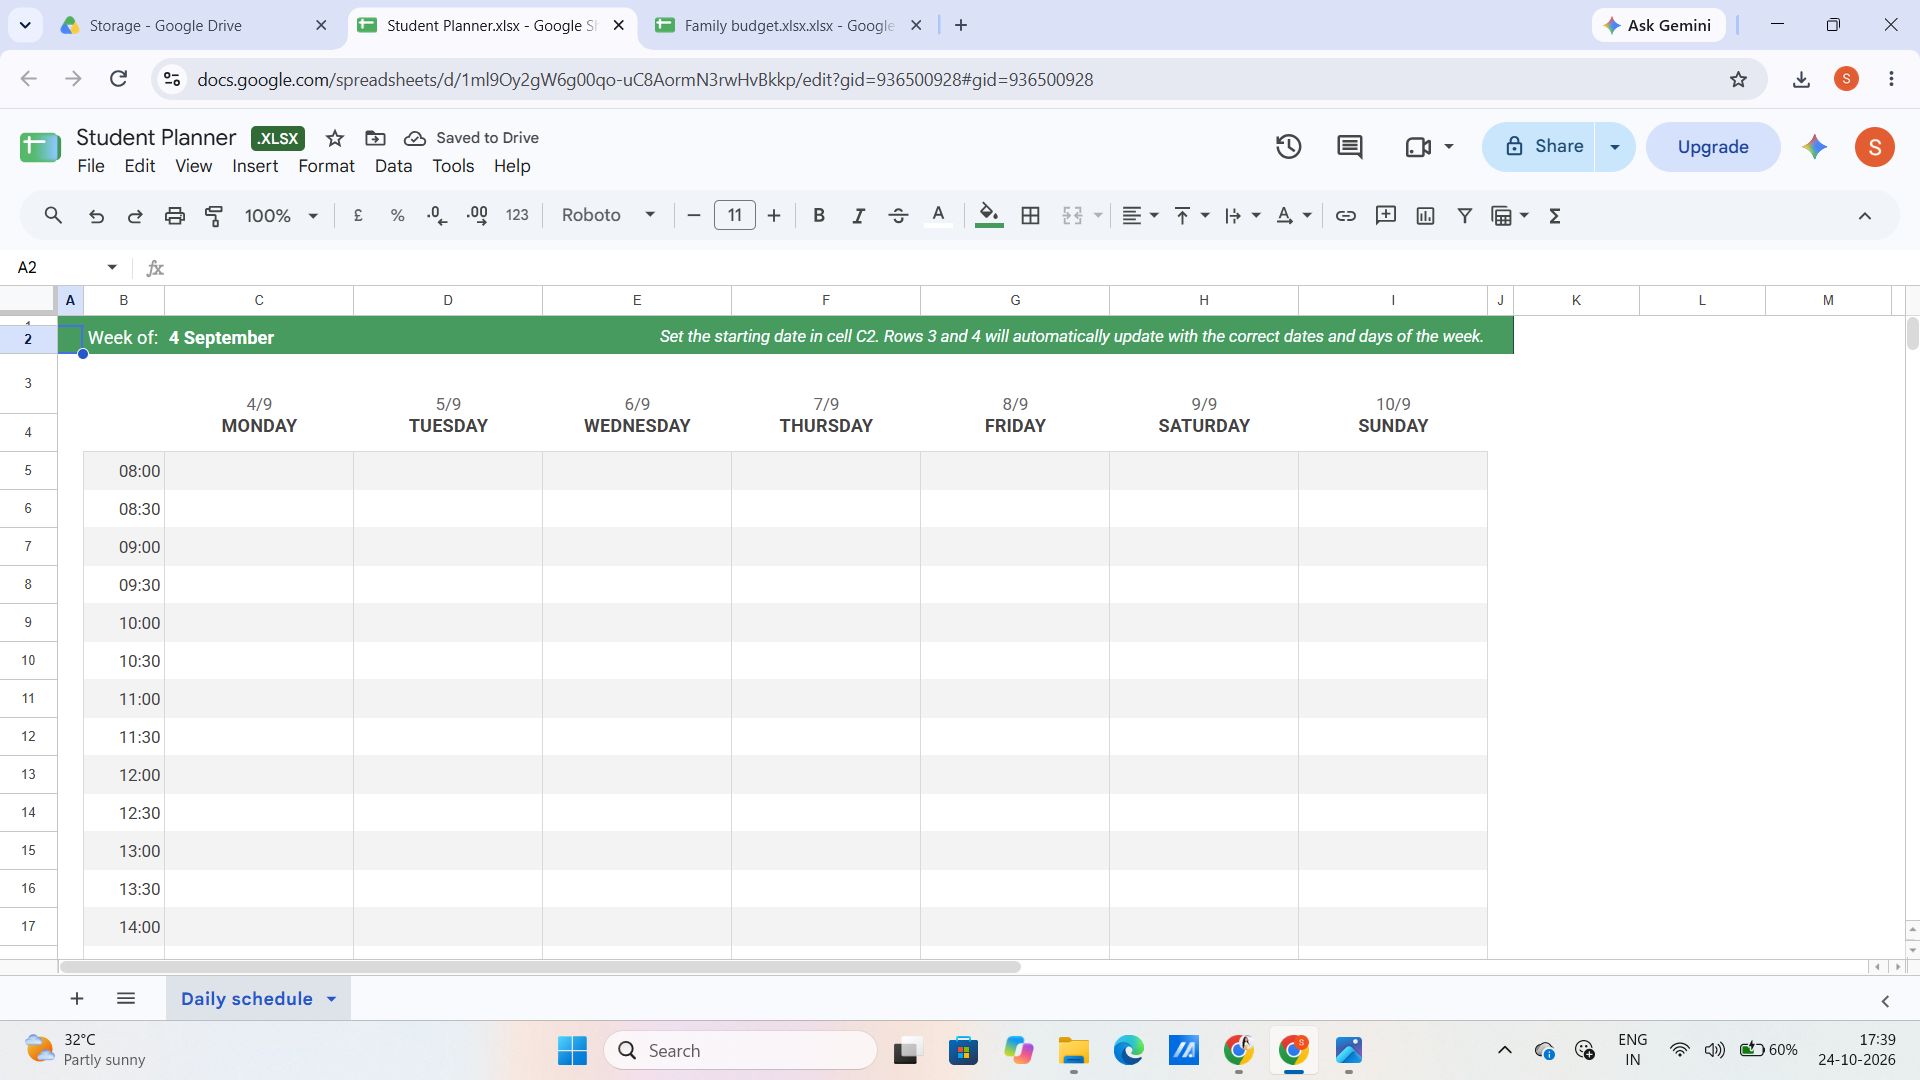Open the fill colour picker

point(989,216)
